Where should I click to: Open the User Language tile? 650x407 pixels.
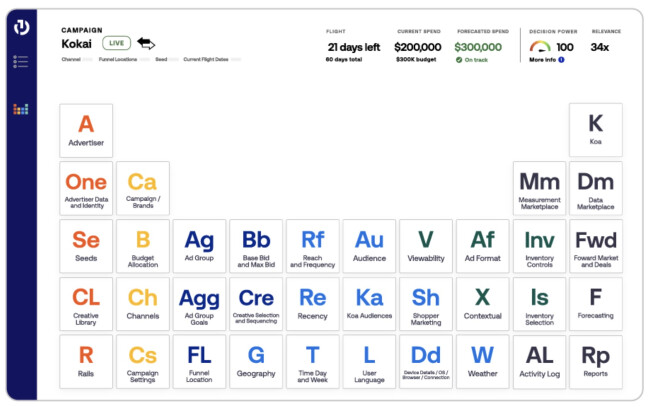369,362
